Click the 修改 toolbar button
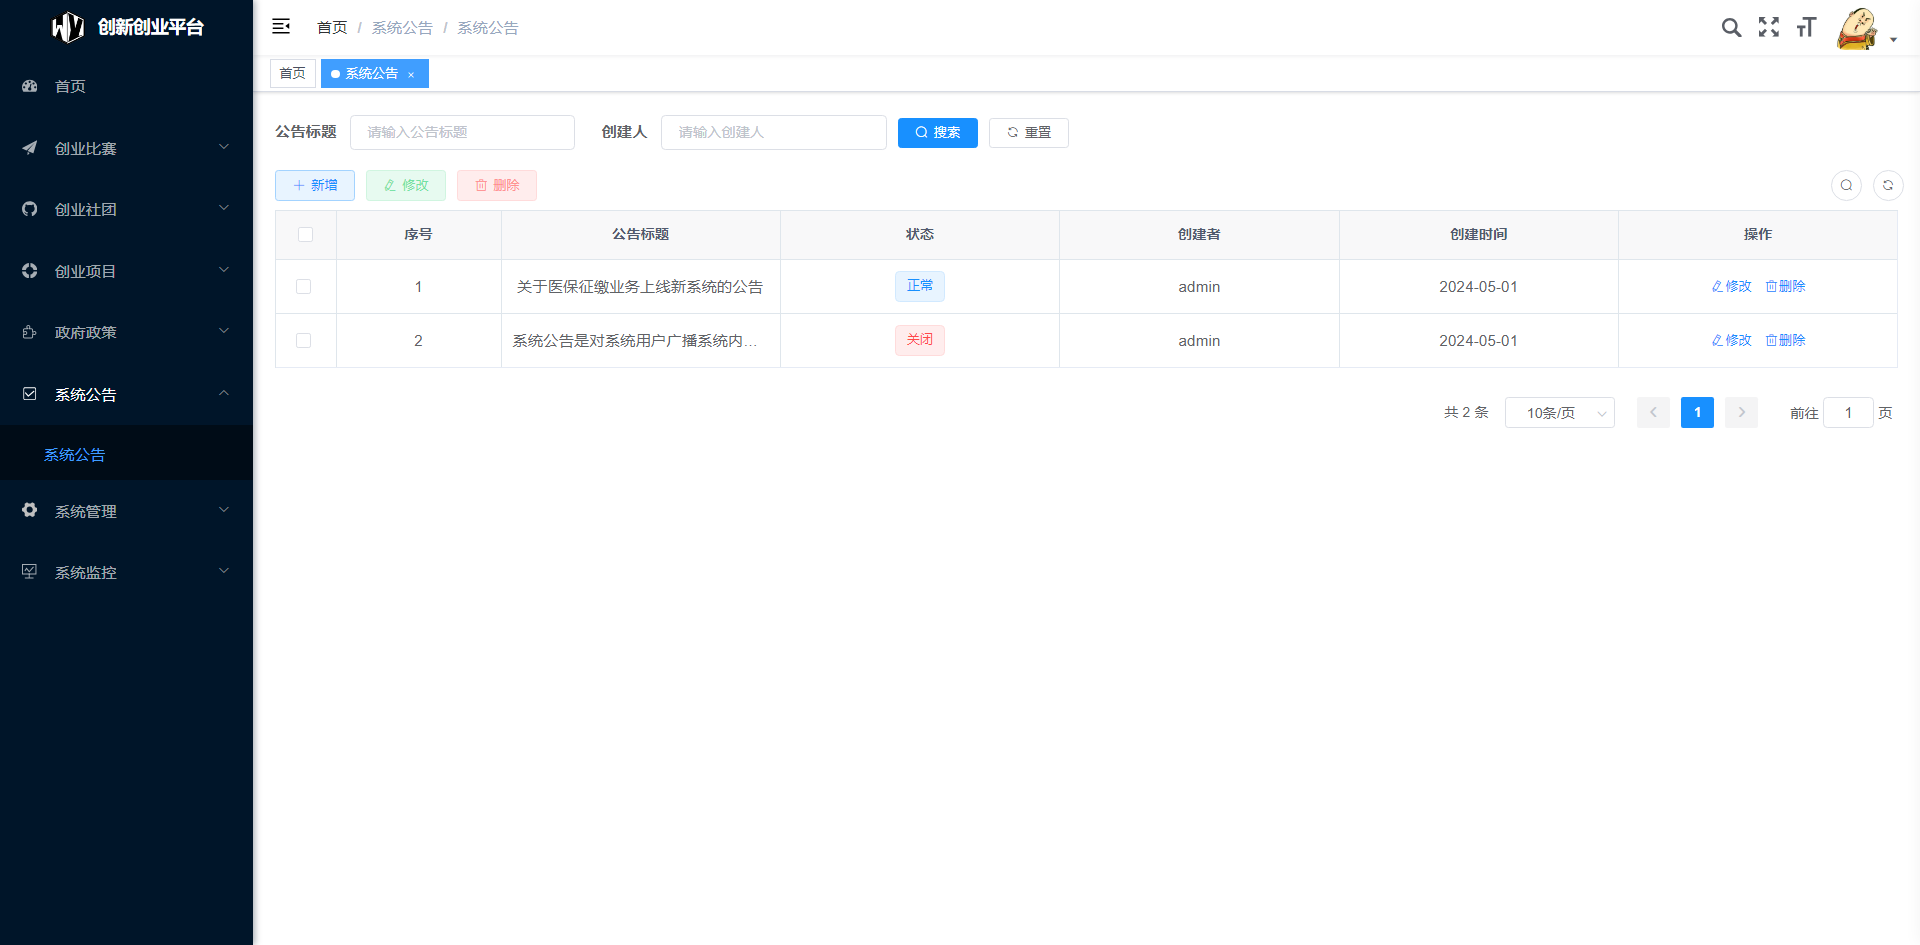1920x945 pixels. click(x=406, y=186)
